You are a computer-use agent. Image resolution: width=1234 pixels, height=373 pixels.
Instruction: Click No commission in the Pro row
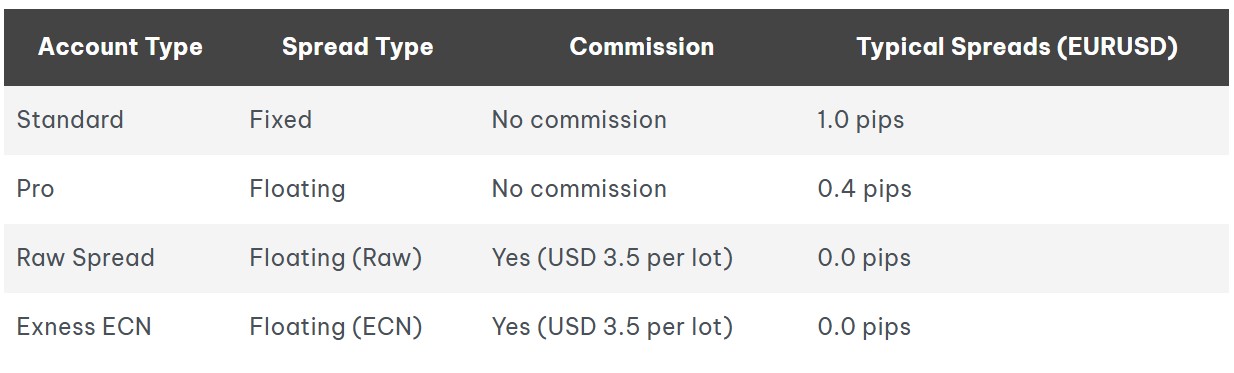[579, 189]
